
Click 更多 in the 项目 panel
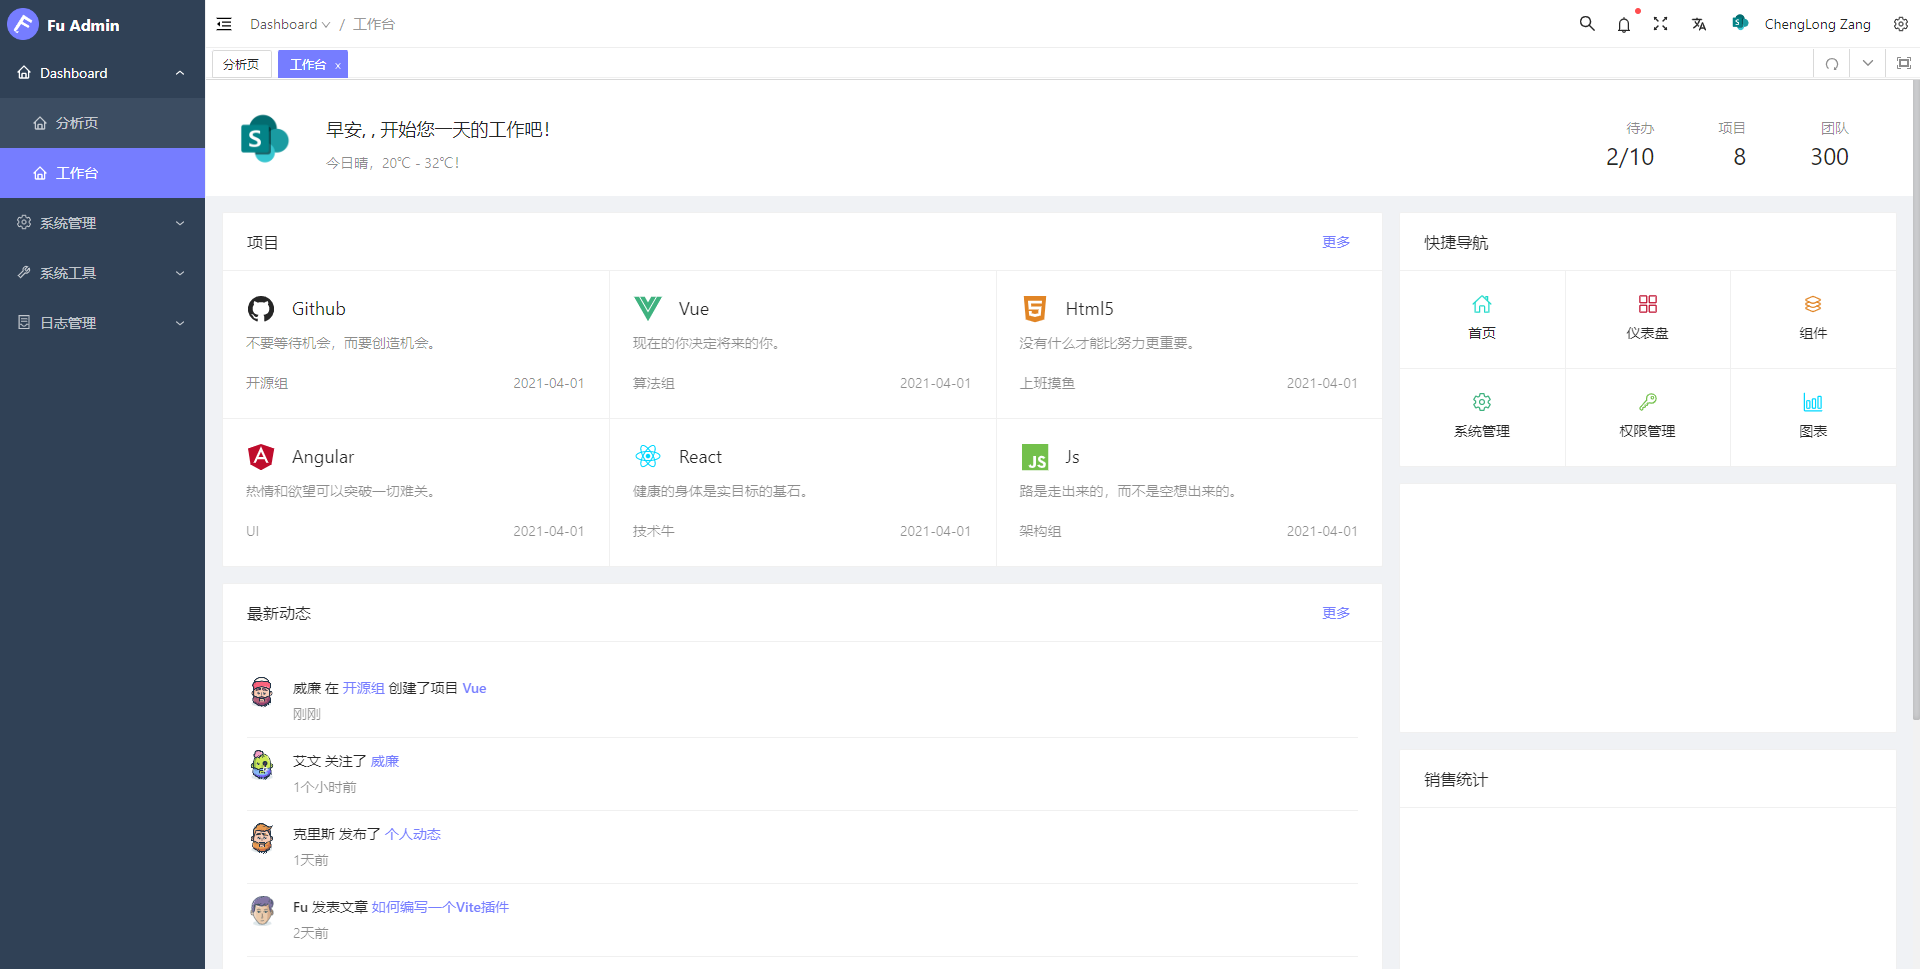1336,242
